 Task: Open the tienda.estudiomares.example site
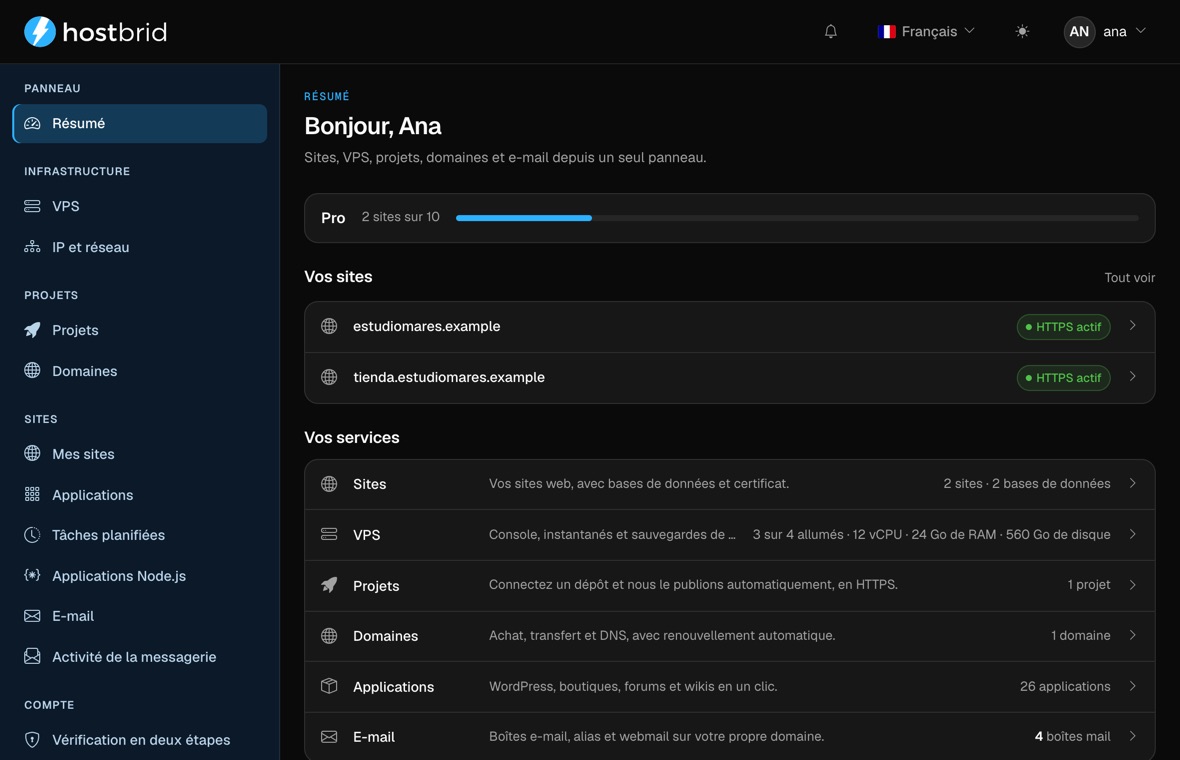tap(729, 378)
